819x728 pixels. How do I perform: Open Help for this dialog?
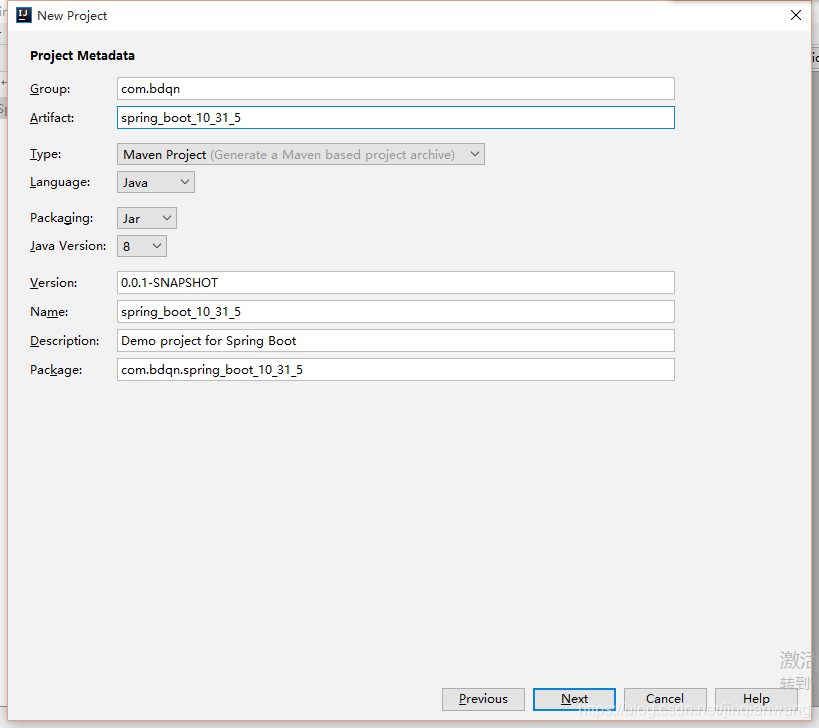coord(756,699)
